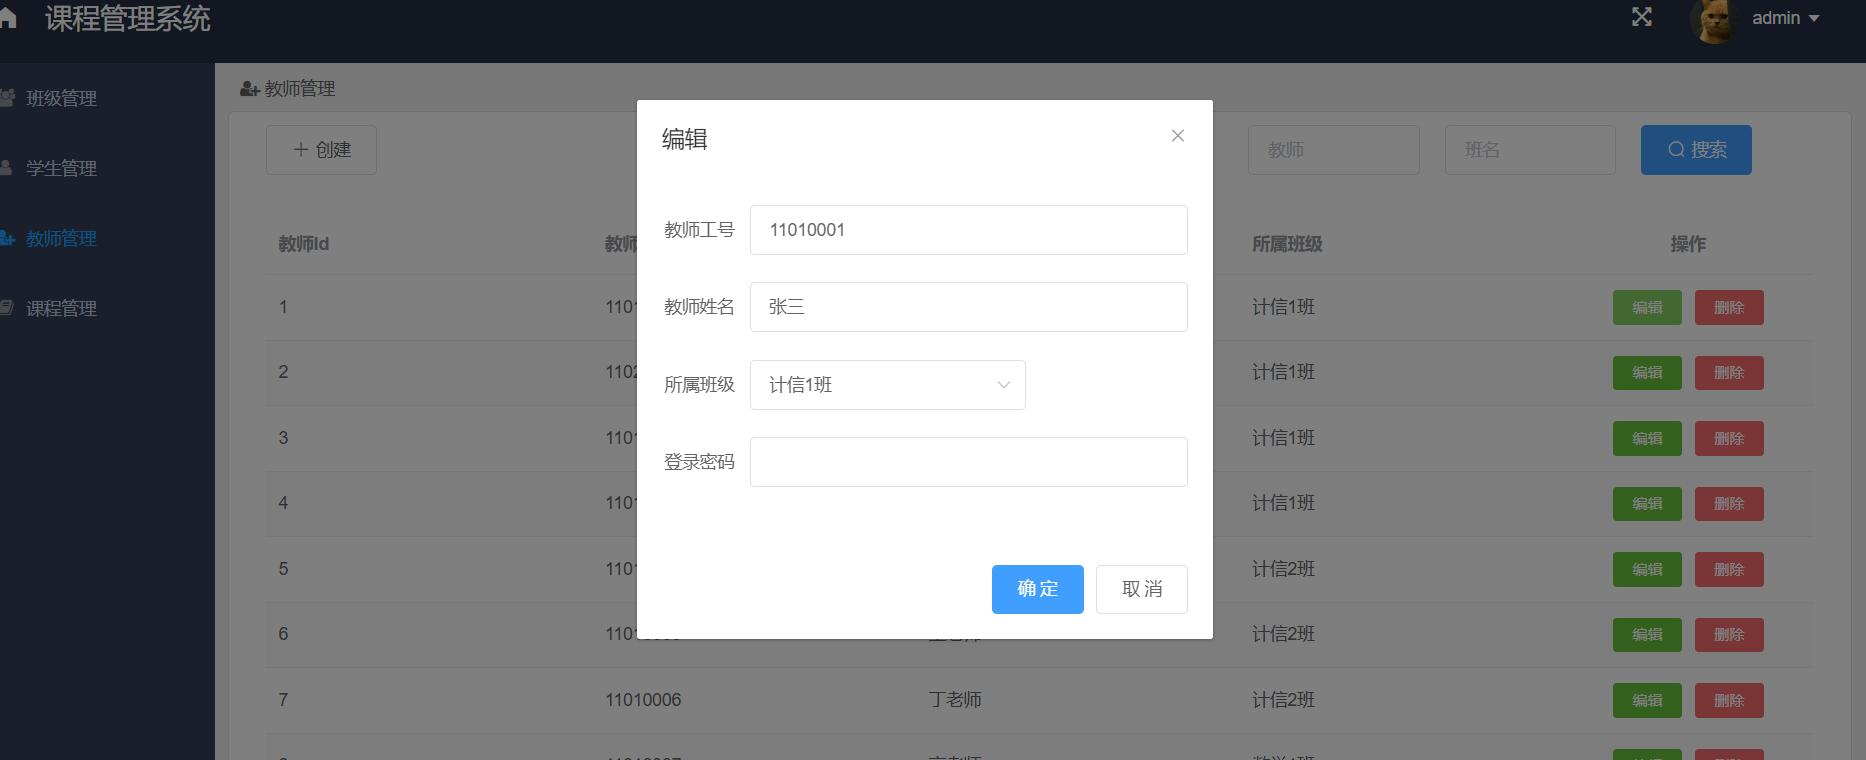The width and height of the screenshot is (1866, 760).
Task: Click the 班级管理 sidebar icon
Action: coord(7,97)
